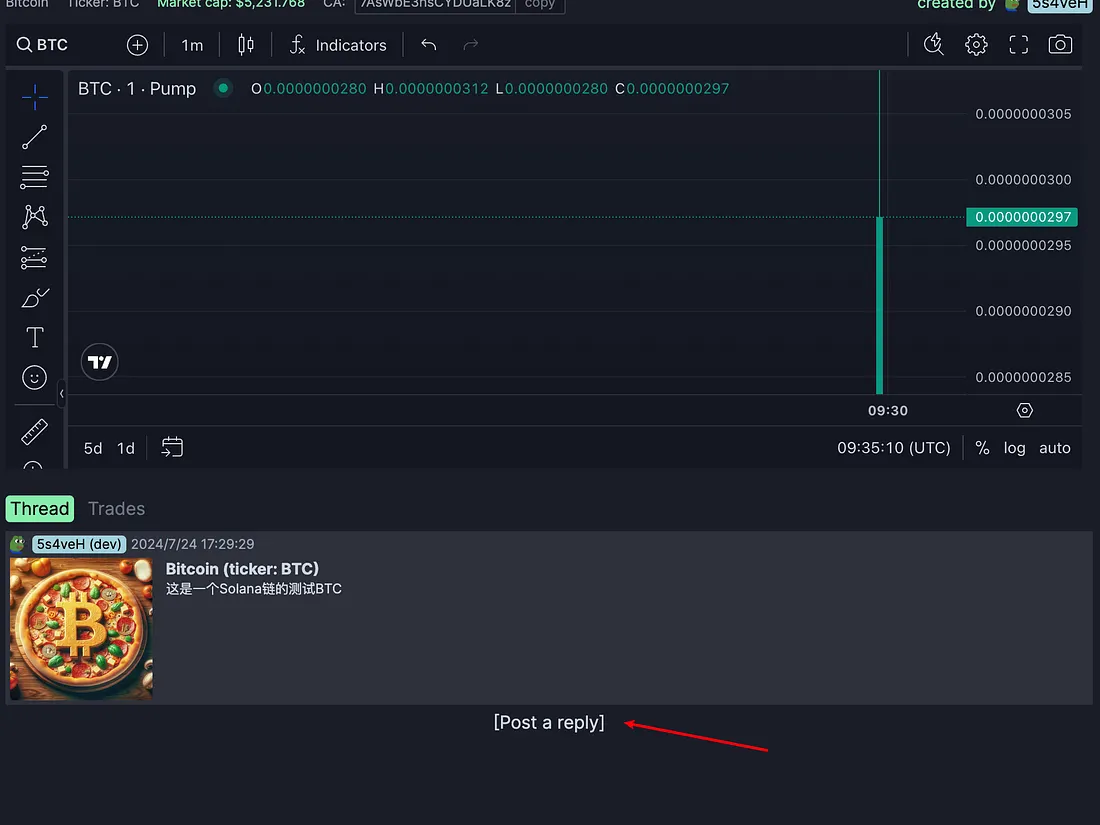Open chart settings gear
The image size is (1100, 825).
[976, 45]
